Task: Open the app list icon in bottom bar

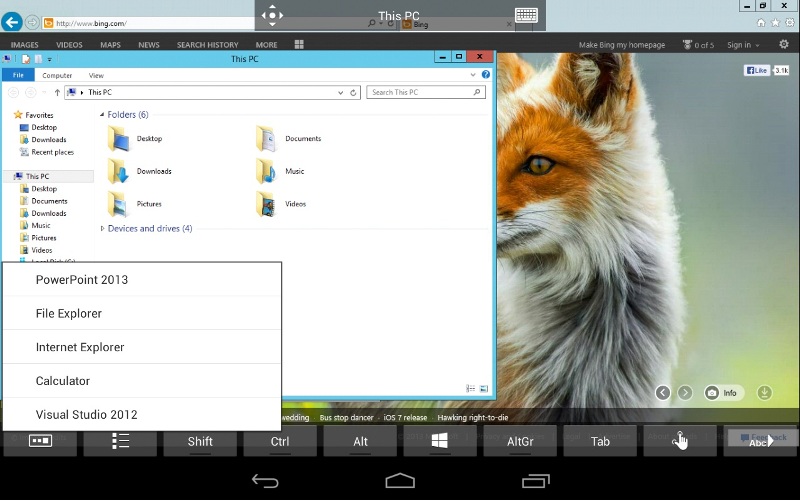Action: 120,441
